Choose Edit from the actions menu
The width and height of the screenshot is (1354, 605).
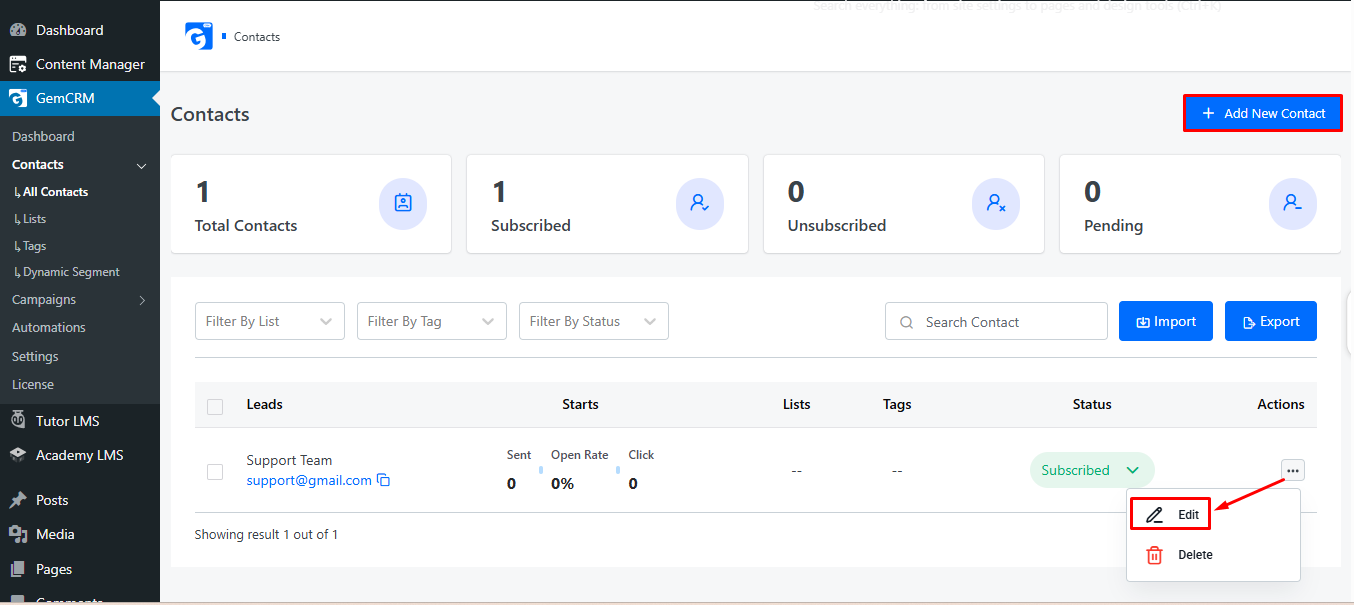pyautogui.click(x=1171, y=514)
